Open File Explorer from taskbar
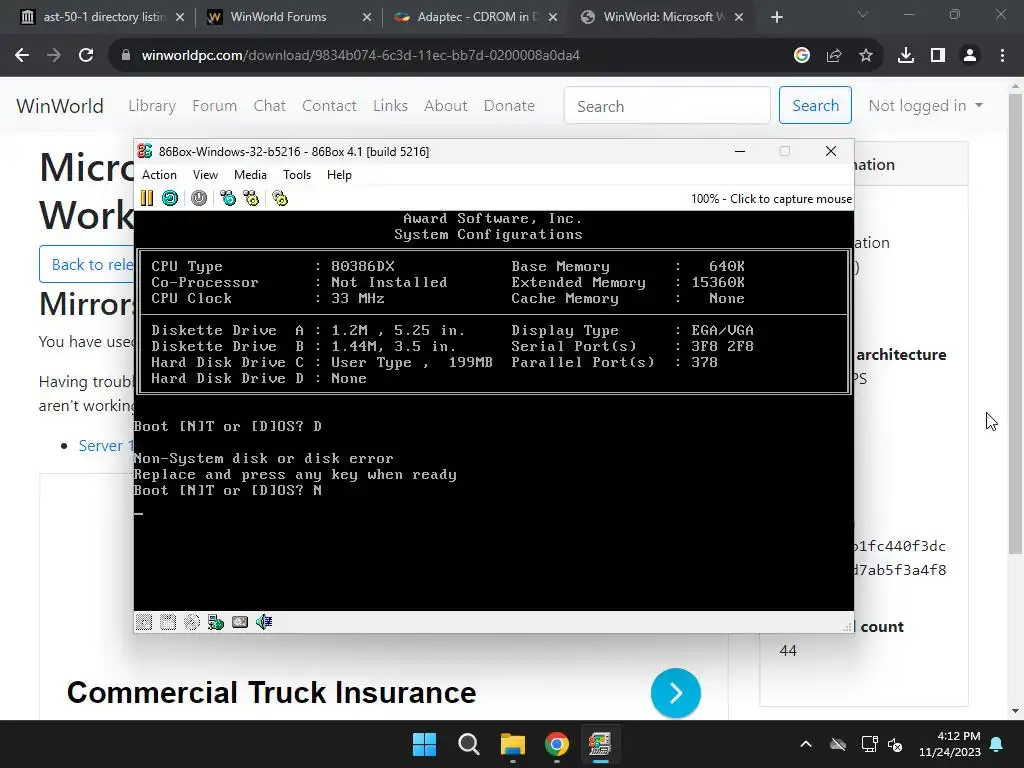1024x768 pixels. [x=513, y=744]
